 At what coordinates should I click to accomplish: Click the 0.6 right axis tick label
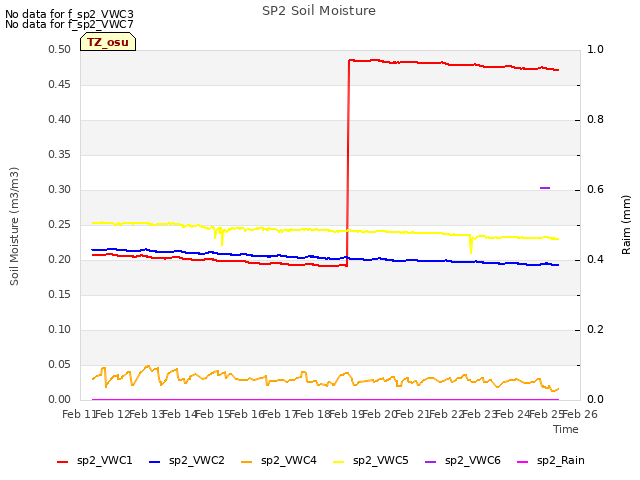click(x=595, y=189)
